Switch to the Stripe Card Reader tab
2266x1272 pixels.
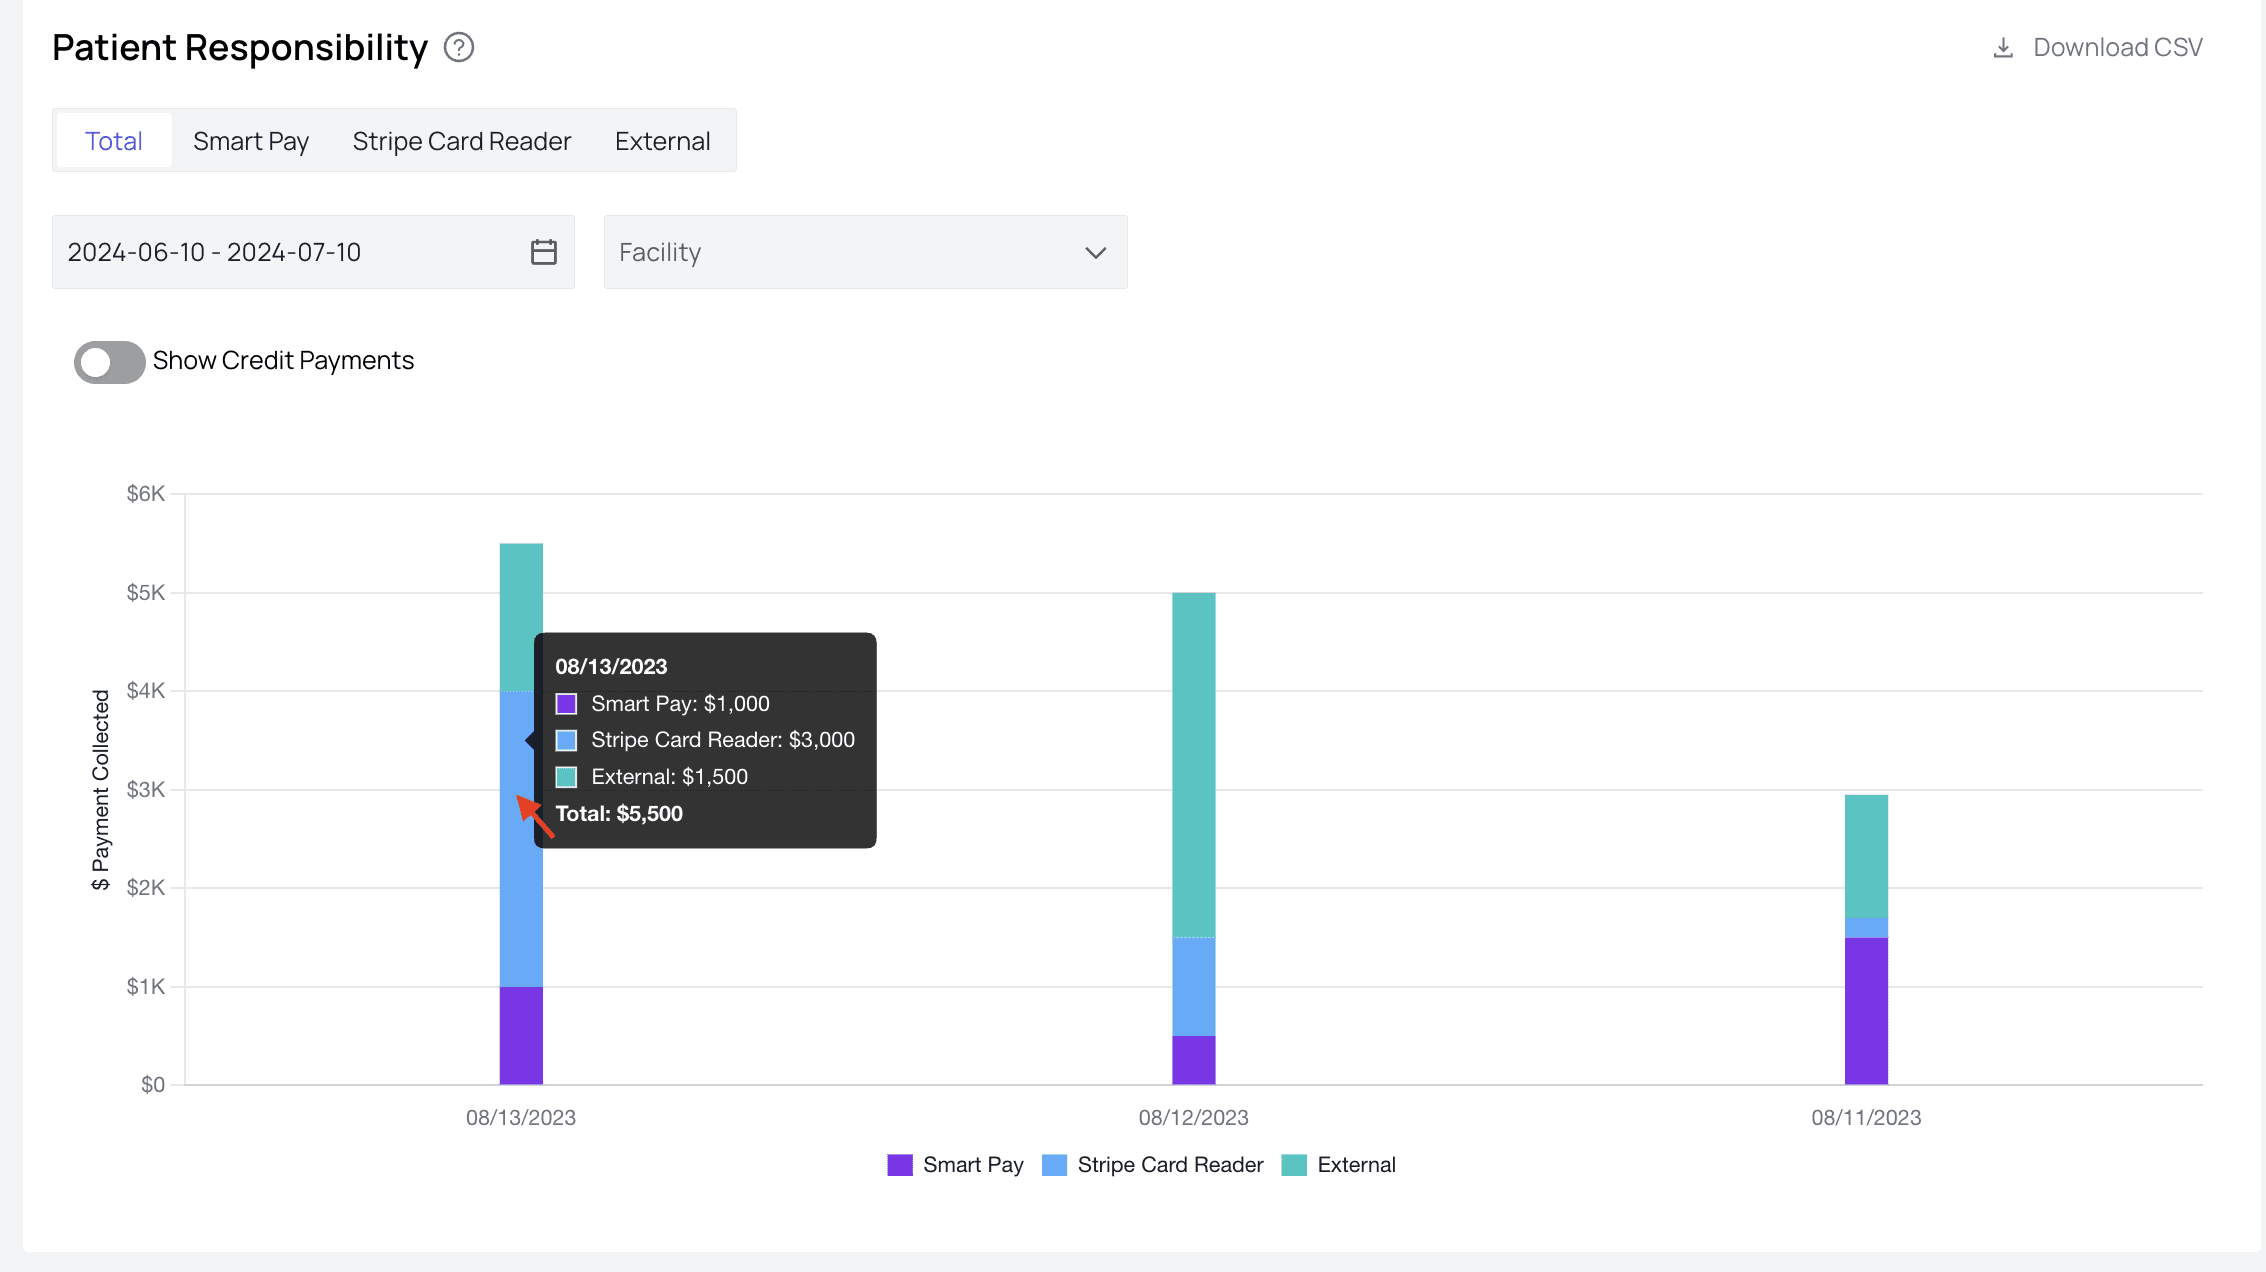coord(462,141)
